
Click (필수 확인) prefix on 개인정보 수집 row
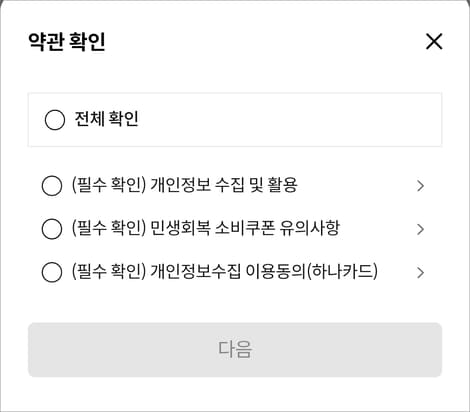tap(109, 185)
